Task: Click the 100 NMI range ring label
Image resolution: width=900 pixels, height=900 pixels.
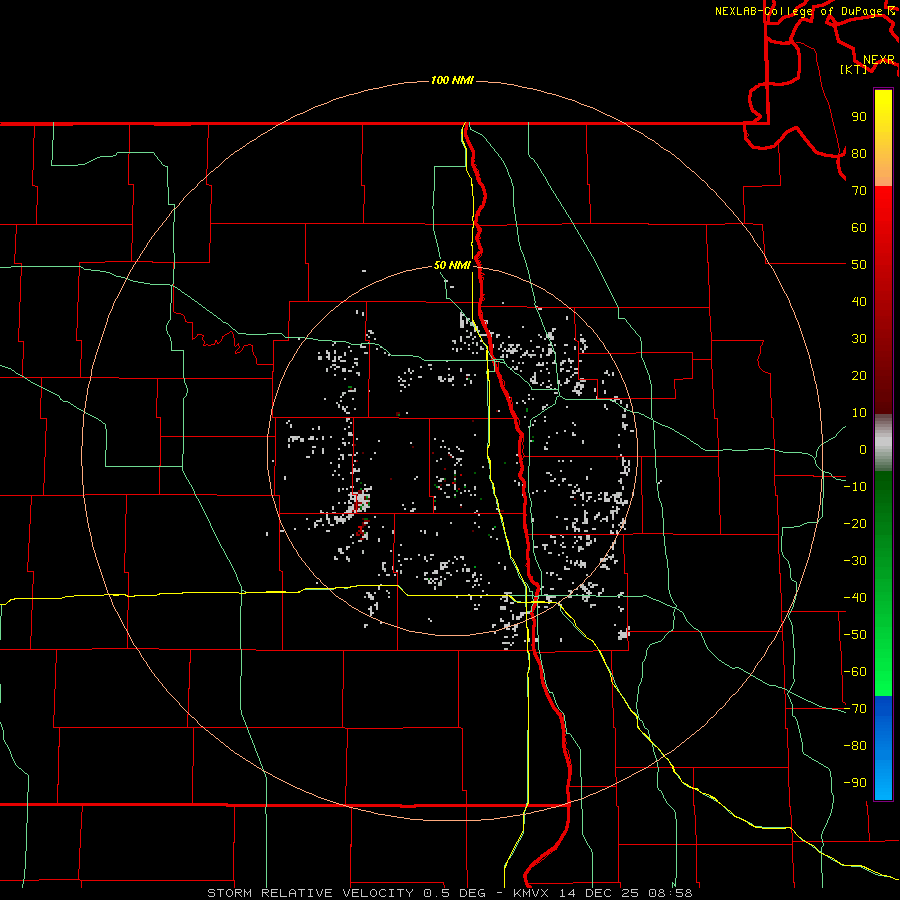Action: [x=452, y=80]
